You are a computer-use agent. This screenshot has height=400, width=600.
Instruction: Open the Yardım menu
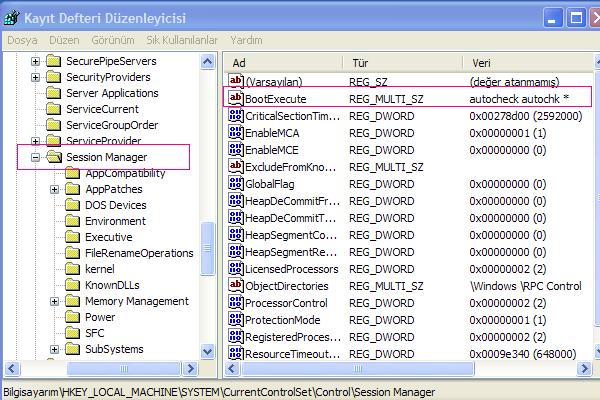[x=246, y=40]
